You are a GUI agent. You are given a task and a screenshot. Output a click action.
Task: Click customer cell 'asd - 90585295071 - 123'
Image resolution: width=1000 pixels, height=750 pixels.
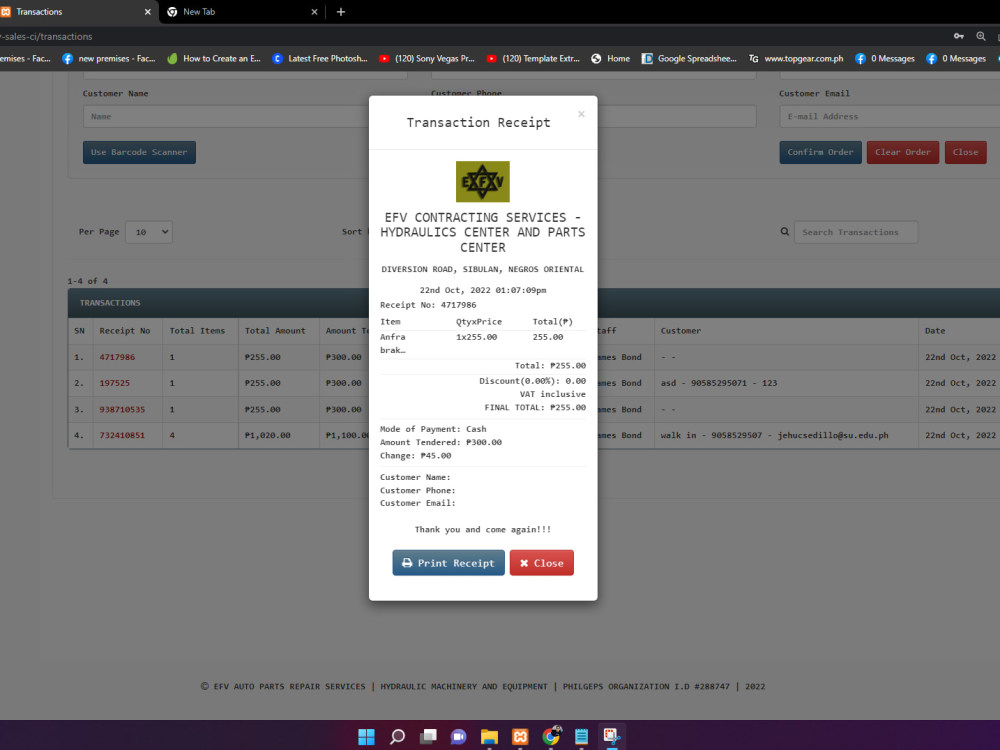coord(719,383)
